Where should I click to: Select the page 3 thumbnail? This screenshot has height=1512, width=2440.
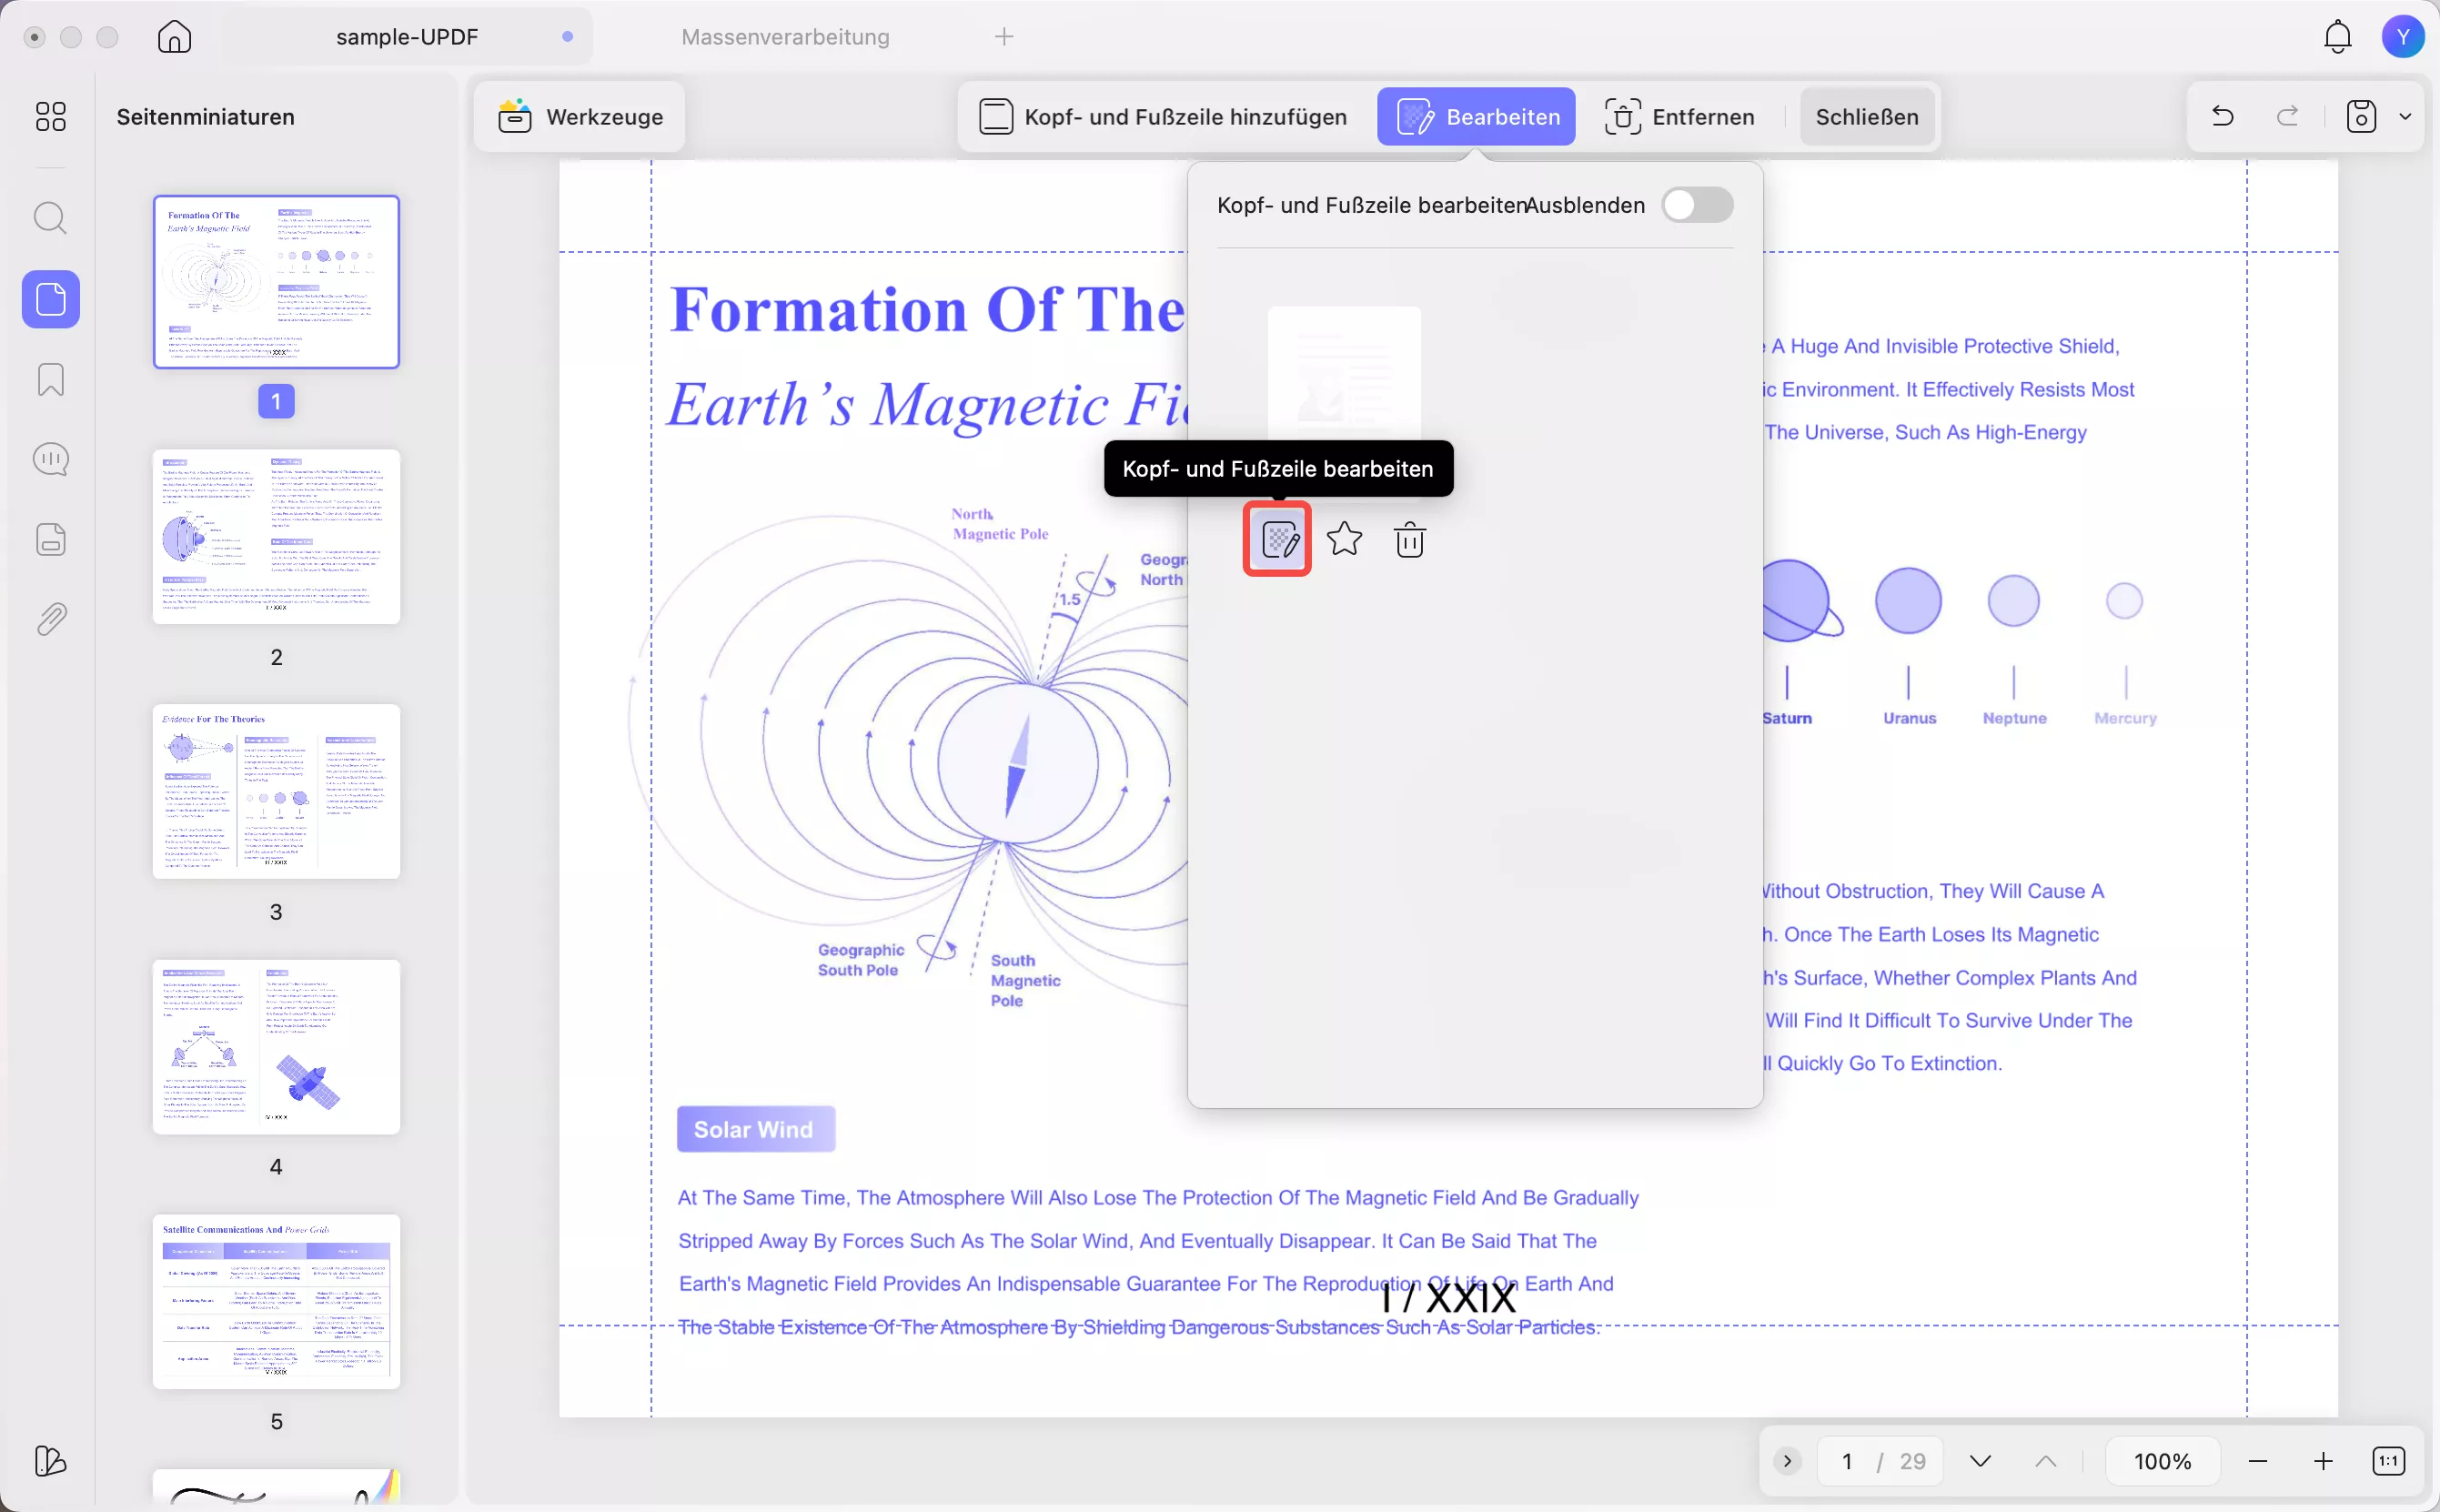(276, 792)
